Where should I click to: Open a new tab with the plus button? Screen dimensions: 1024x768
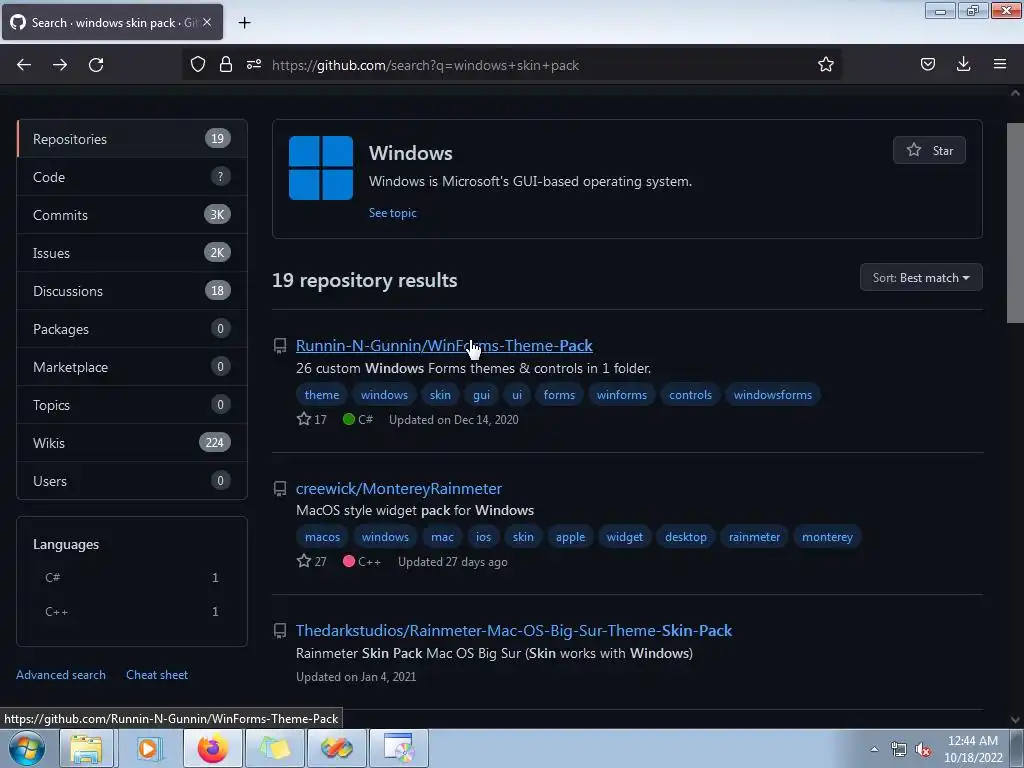[244, 23]
